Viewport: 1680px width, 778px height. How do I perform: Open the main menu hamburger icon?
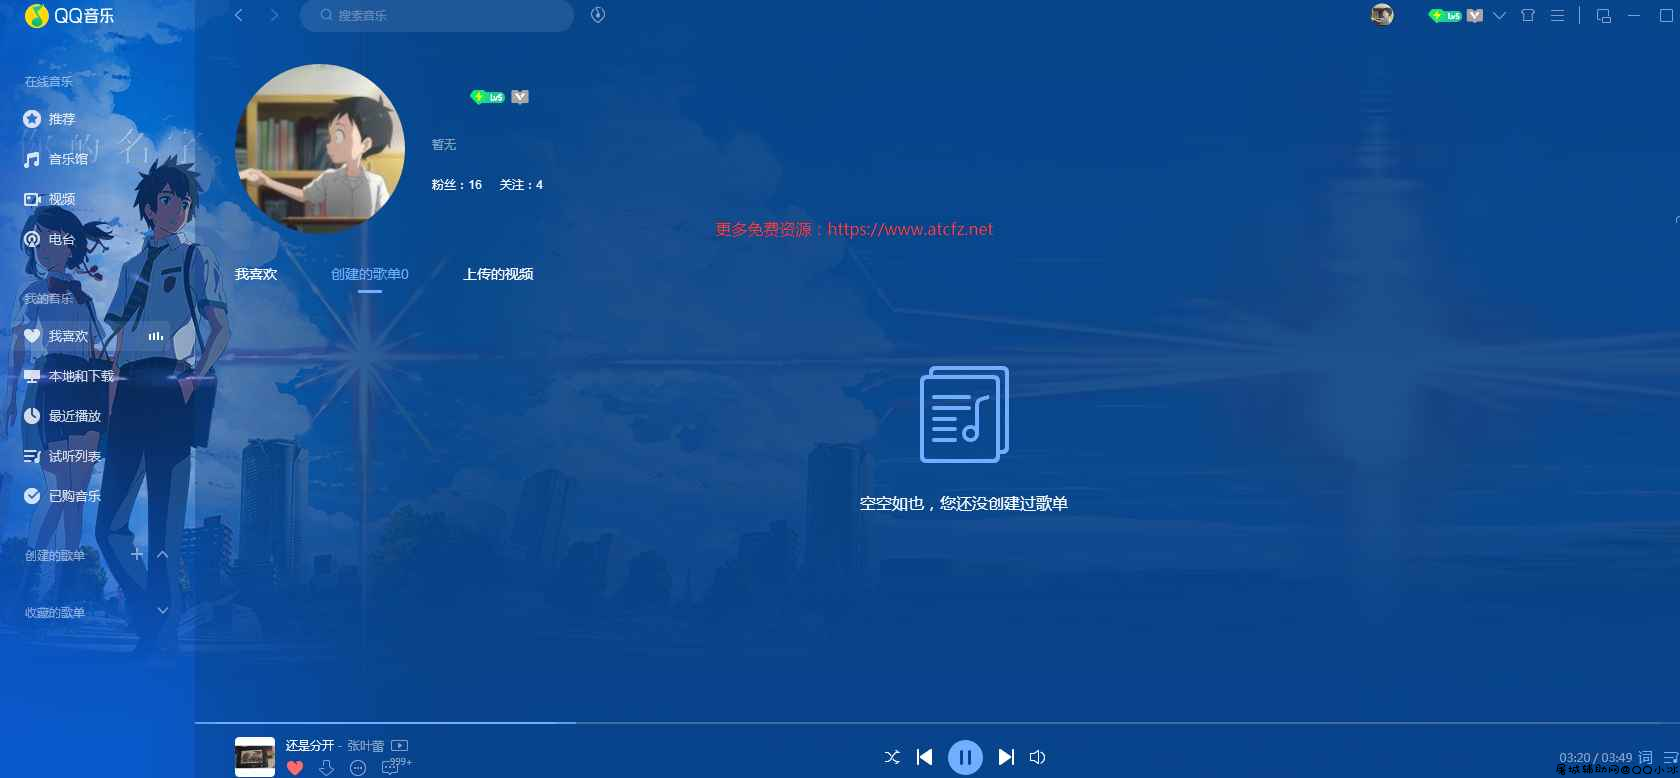[x=1557, y=15]
